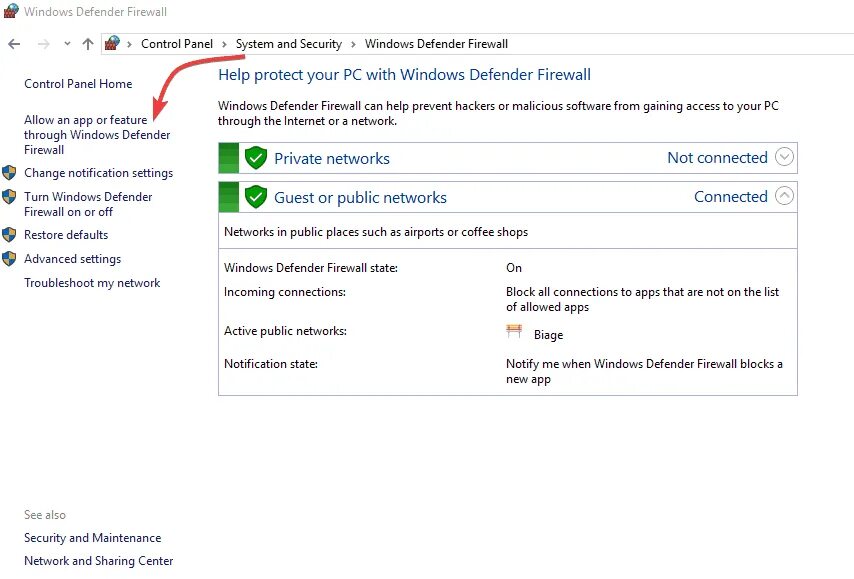Click the firewall icon in address bar
Image resolution: width=854 pixels, height=579 pixels.
(x=112, y=43)
